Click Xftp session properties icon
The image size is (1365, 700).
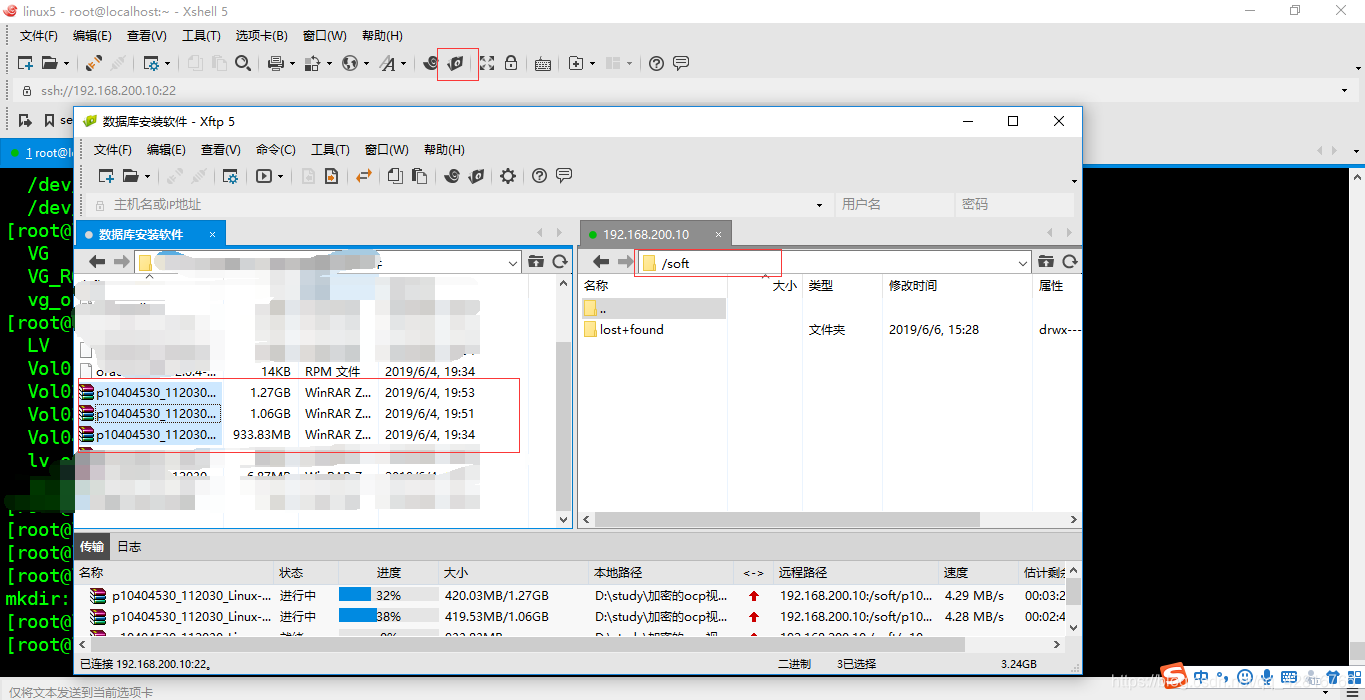click(230, 176)
